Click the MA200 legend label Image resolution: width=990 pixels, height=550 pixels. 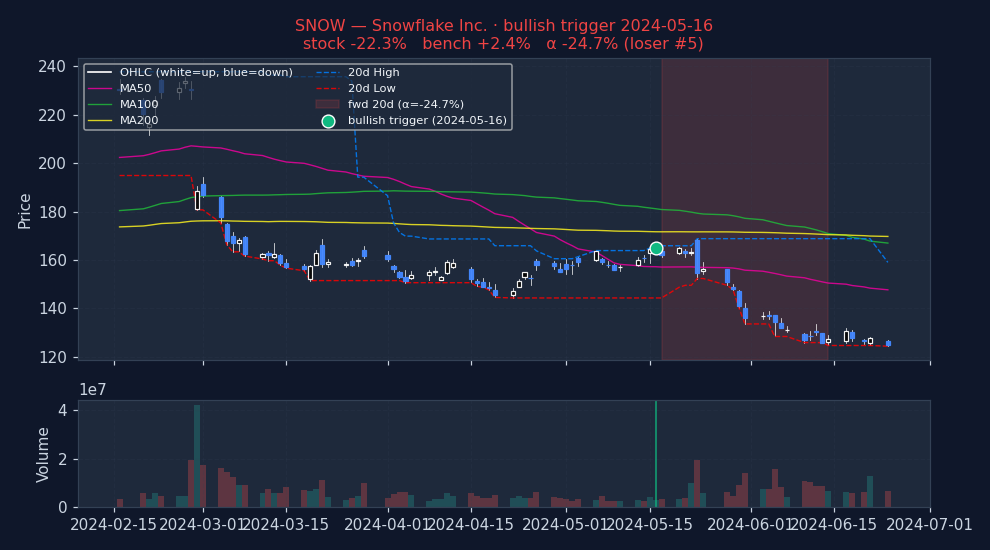[x=139, y=121]
